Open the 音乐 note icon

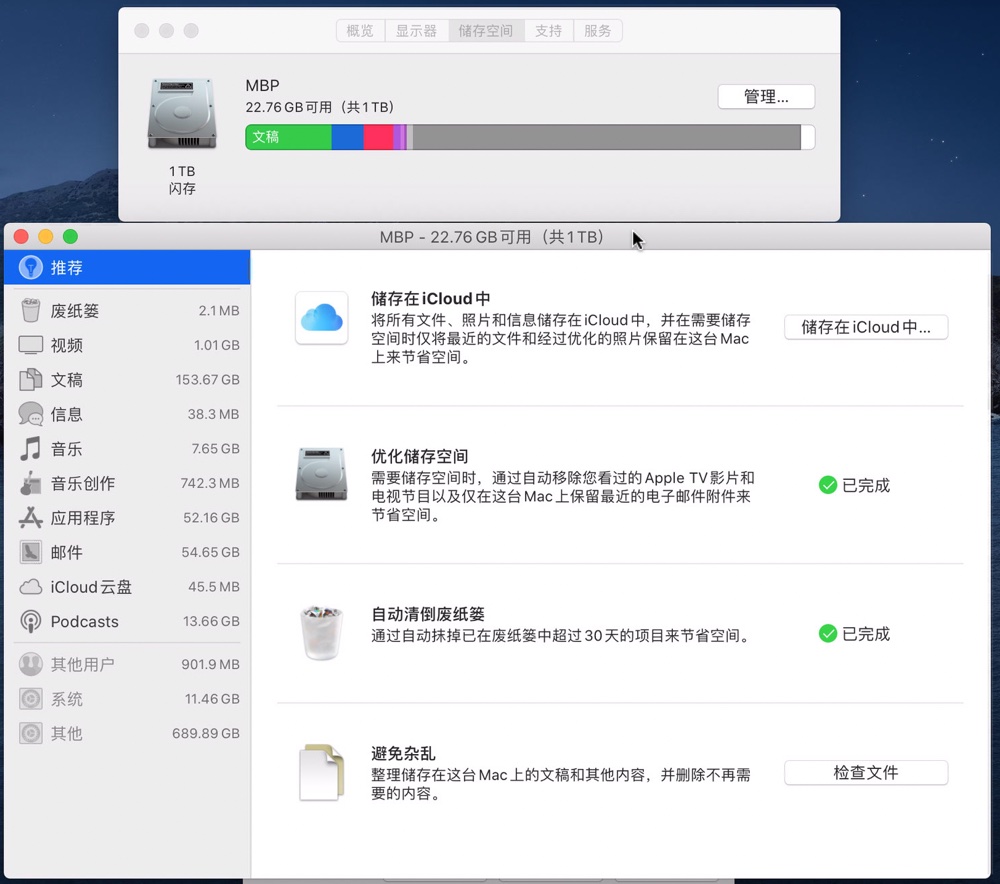tap(31, 449)
